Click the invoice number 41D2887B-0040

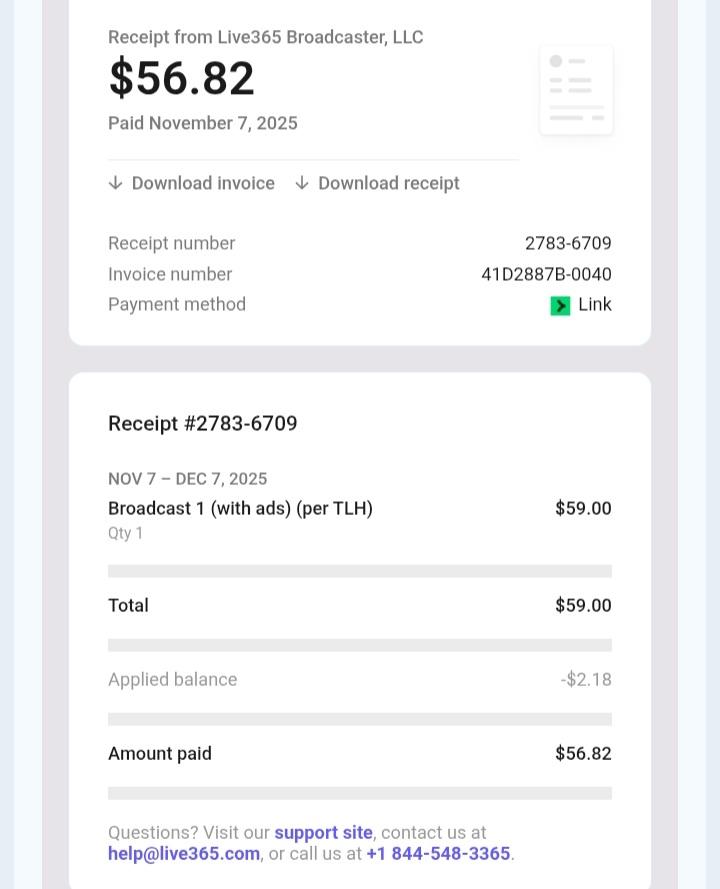pos(546,274)
